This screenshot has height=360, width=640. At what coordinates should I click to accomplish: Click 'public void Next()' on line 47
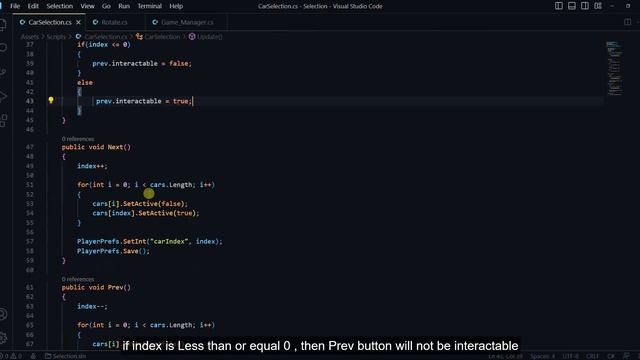click(x=96, y=147)
